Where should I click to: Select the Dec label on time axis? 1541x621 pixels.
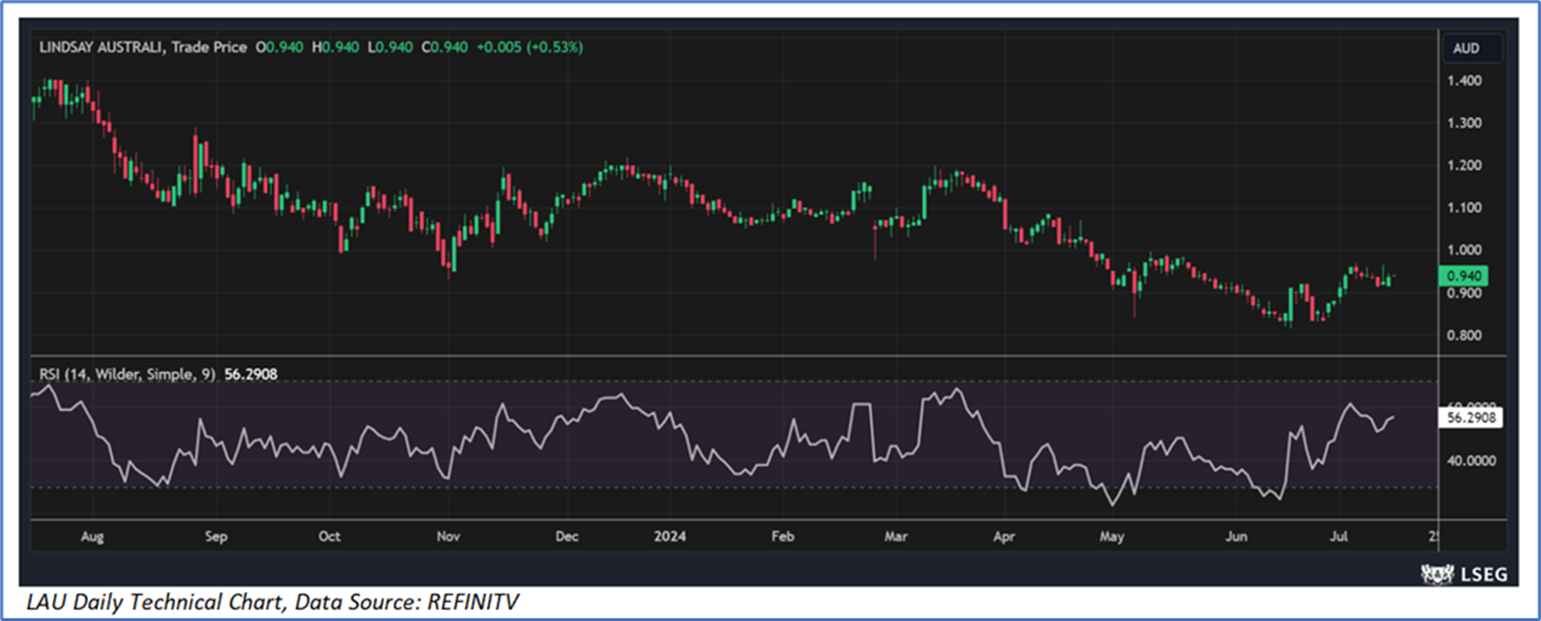[x=567, y=536]
